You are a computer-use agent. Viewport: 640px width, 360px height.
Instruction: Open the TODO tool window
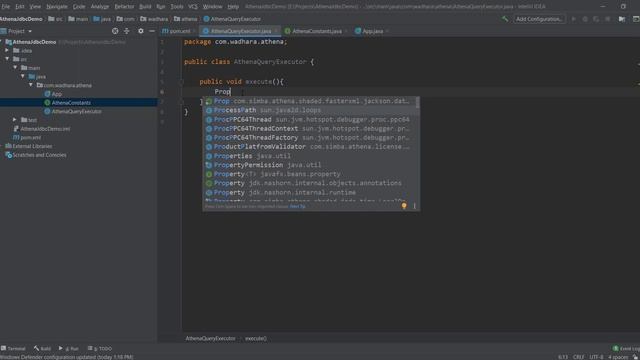[100, 349]
